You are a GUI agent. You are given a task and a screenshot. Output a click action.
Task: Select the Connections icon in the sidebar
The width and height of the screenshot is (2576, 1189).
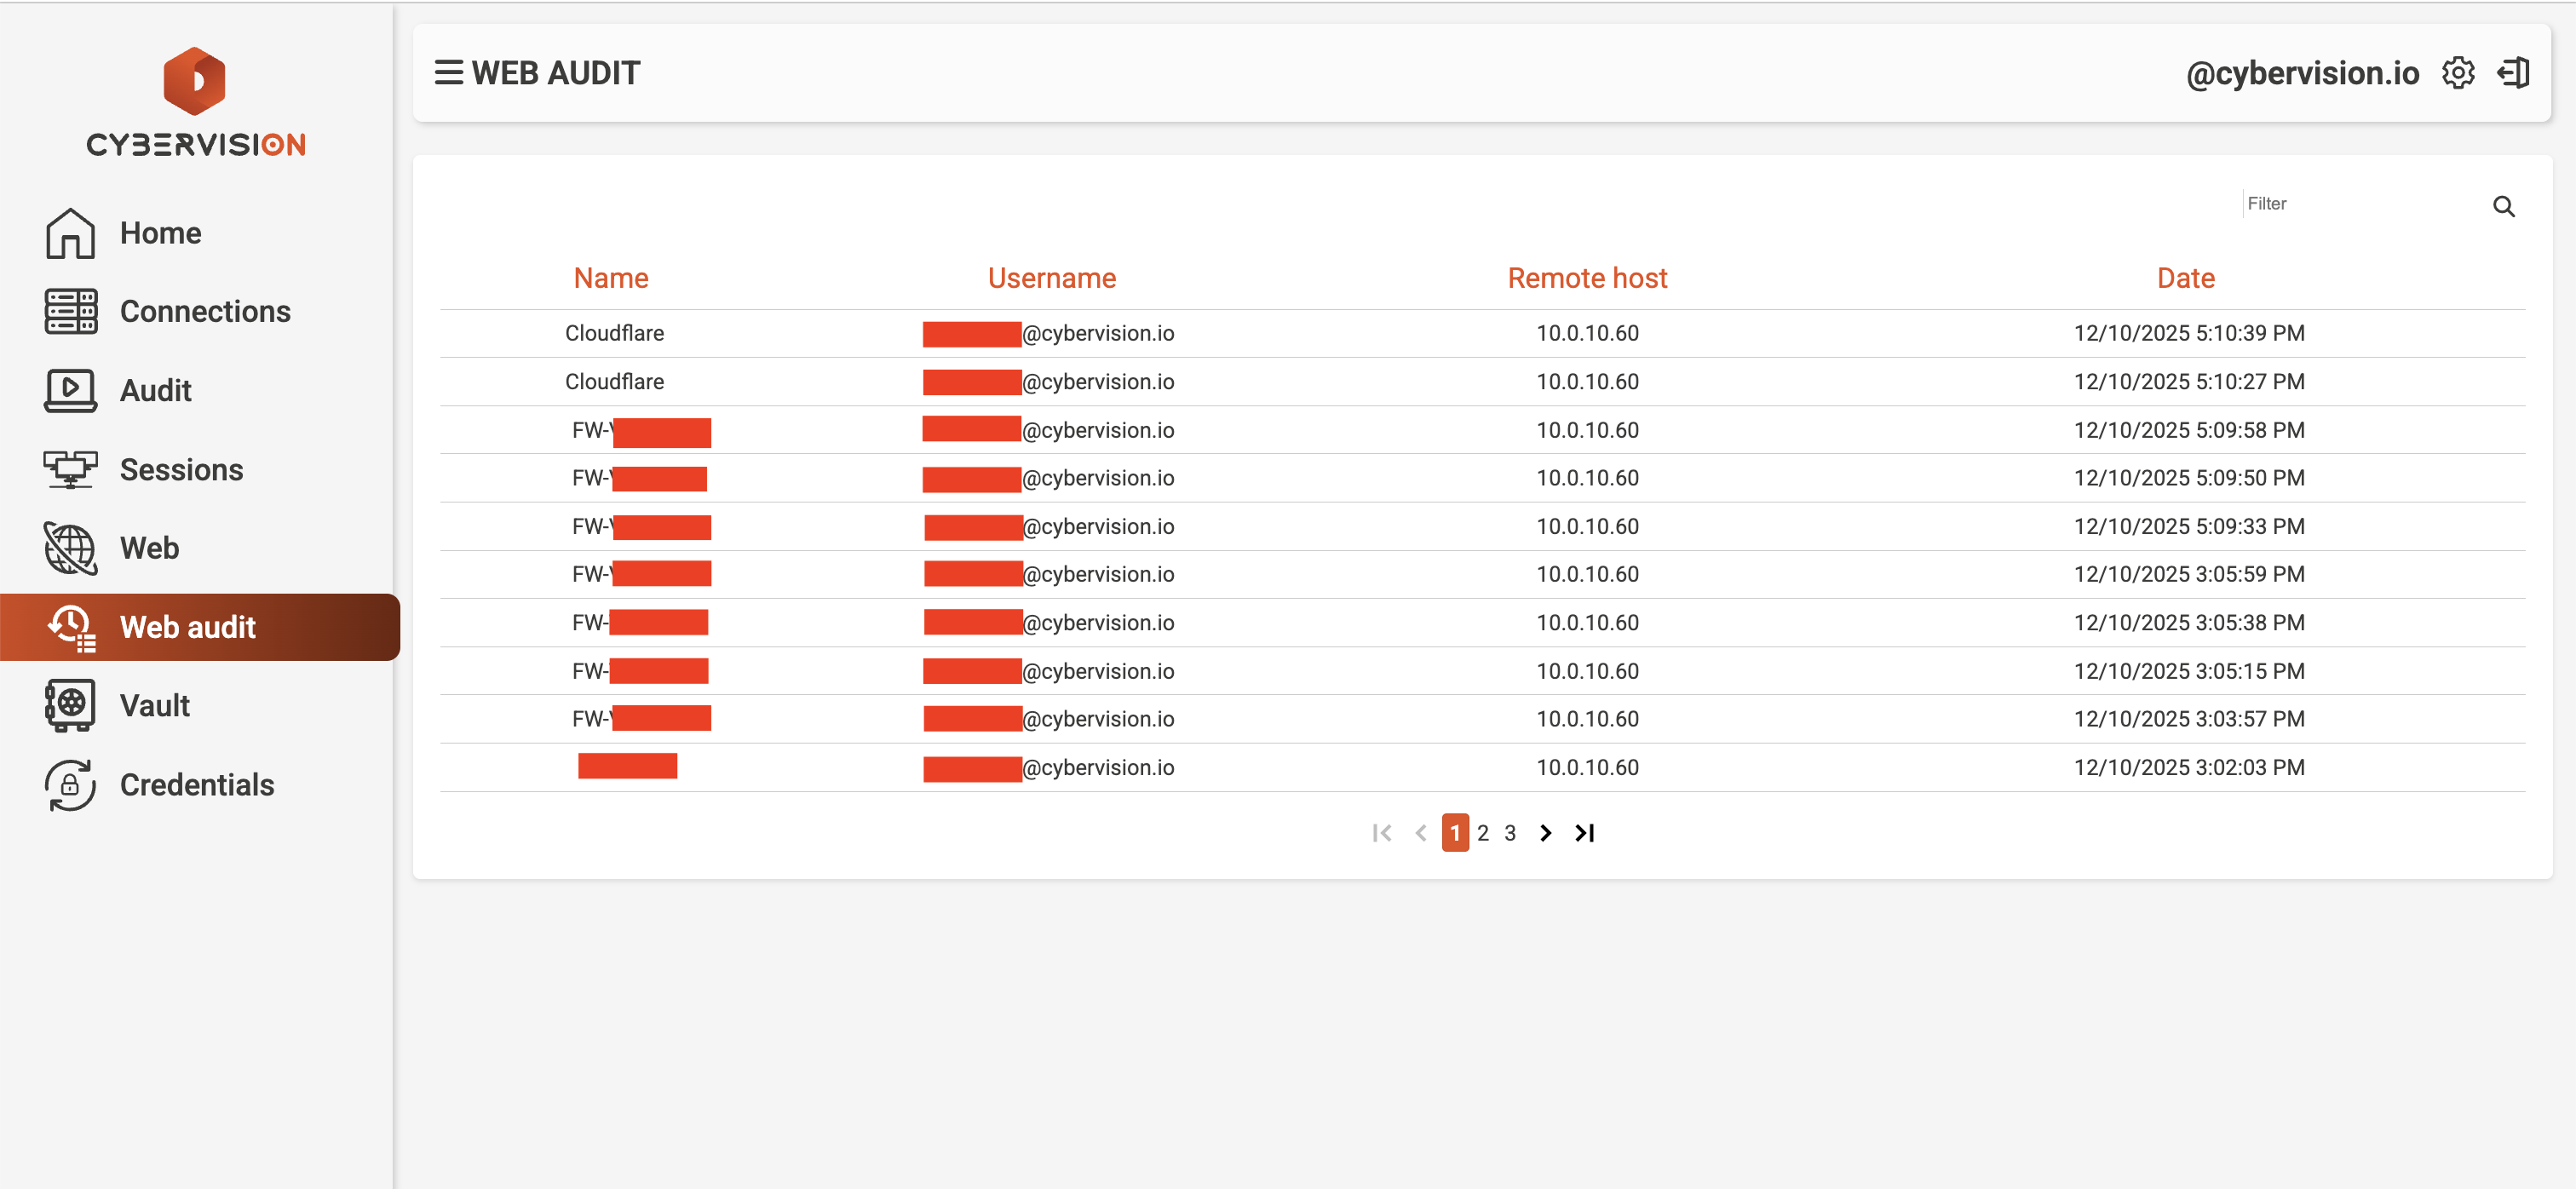click(x=69, y=311)
